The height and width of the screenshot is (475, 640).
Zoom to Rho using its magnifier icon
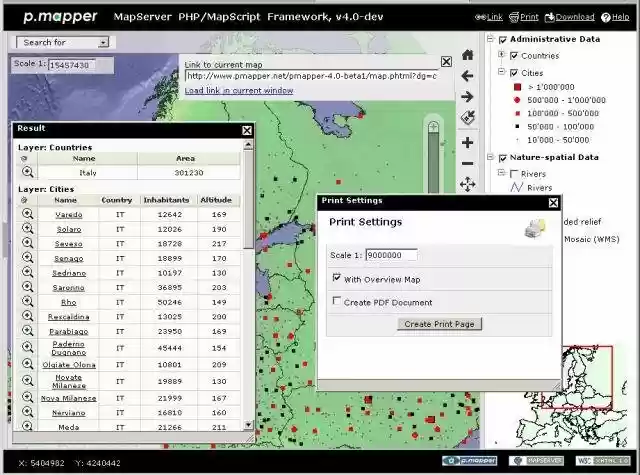(27, 302)
